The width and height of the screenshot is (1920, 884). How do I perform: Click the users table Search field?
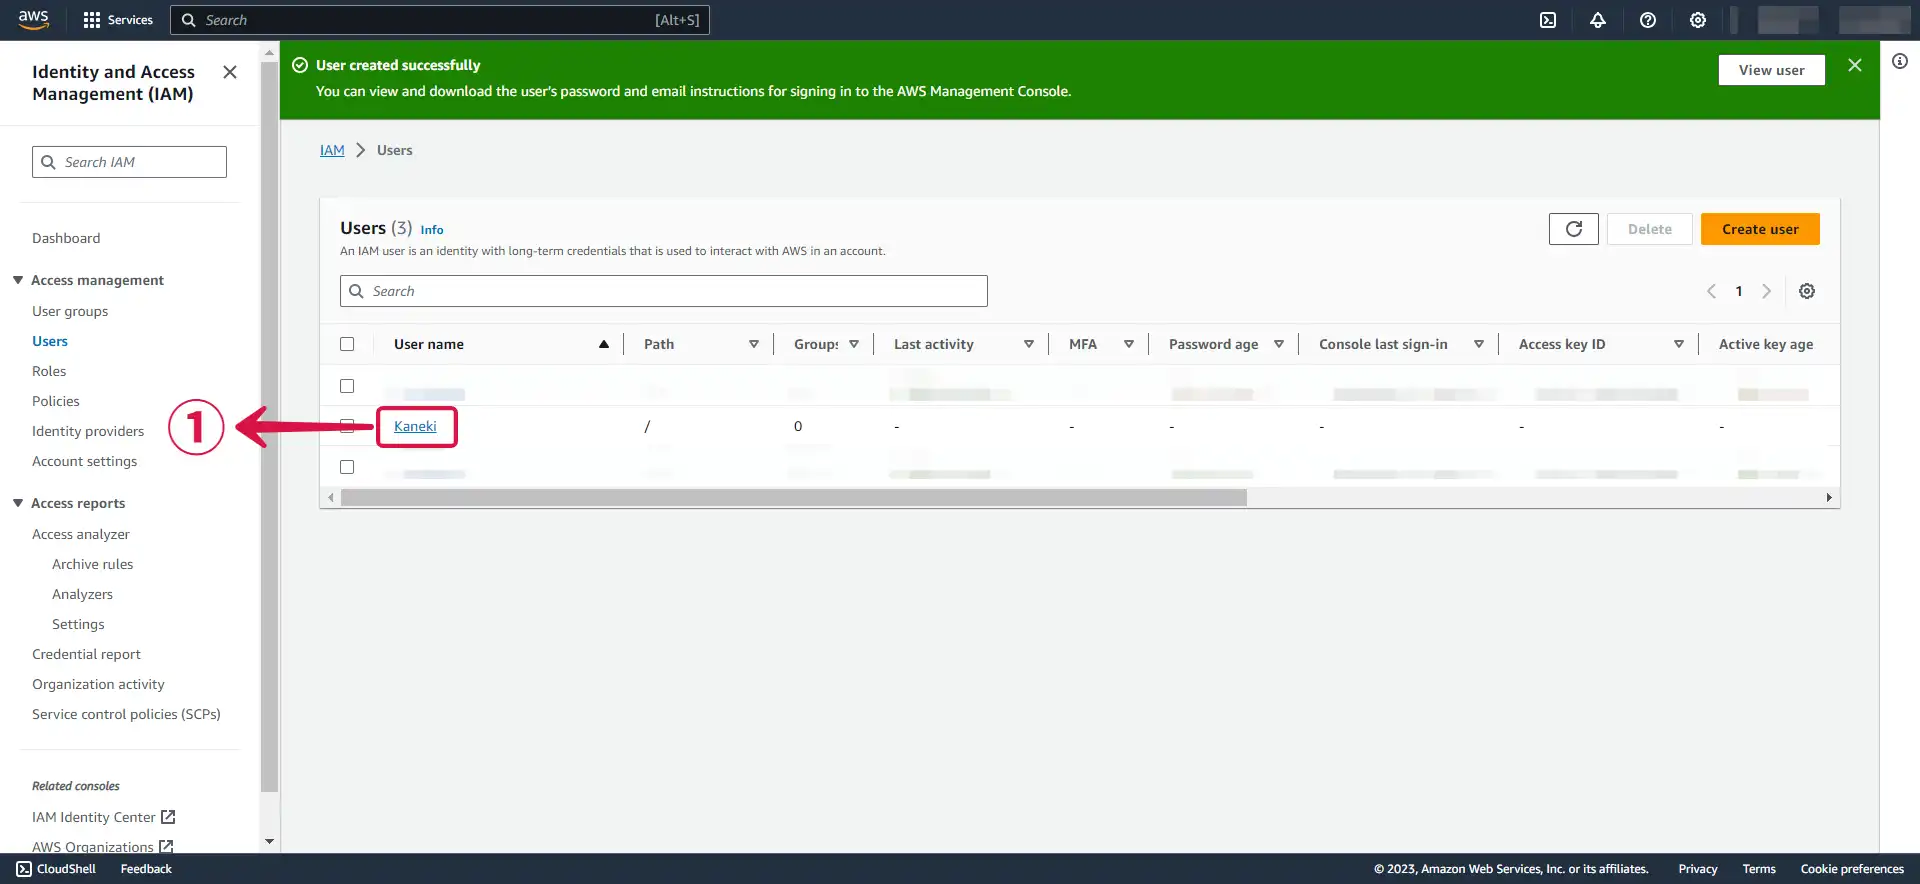tap(664, 291)
